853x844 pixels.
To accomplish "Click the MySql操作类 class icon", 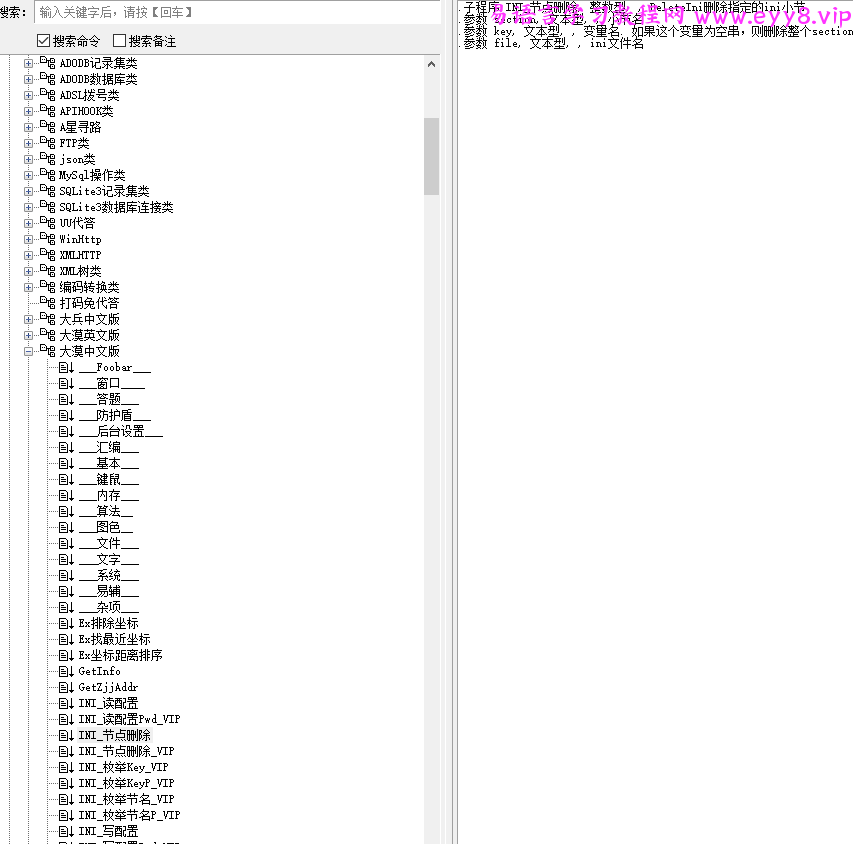I will coord(46,174).
